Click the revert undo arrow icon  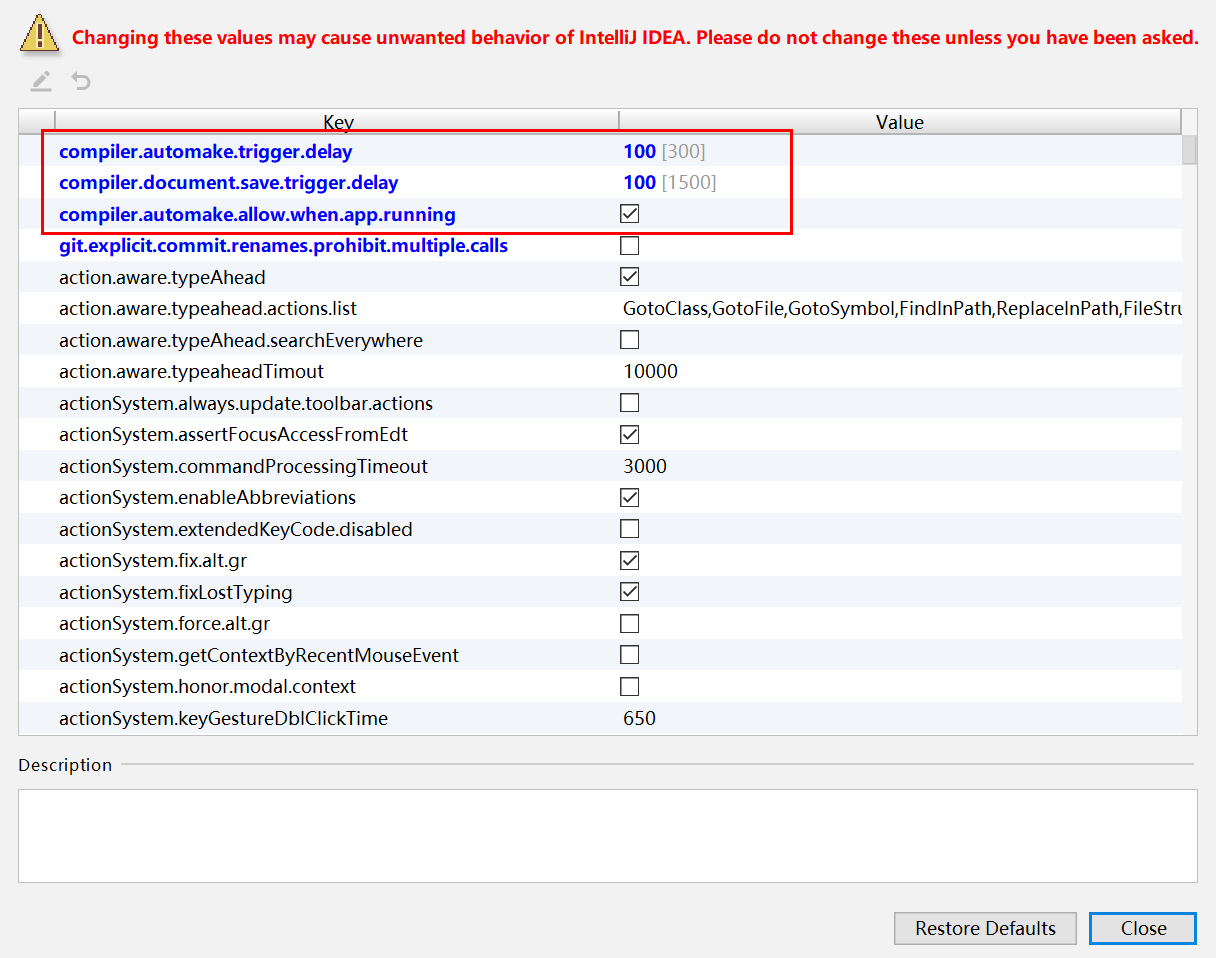click(81, 82)
